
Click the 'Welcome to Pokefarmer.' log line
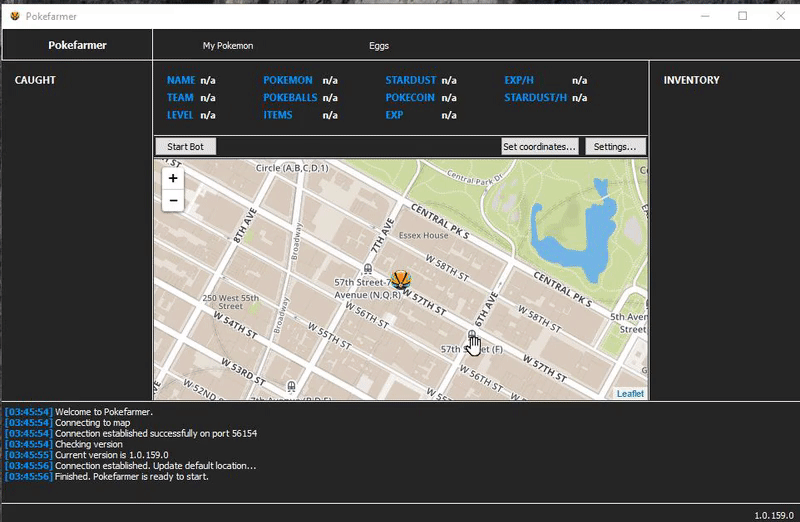[x=79, y=412]
